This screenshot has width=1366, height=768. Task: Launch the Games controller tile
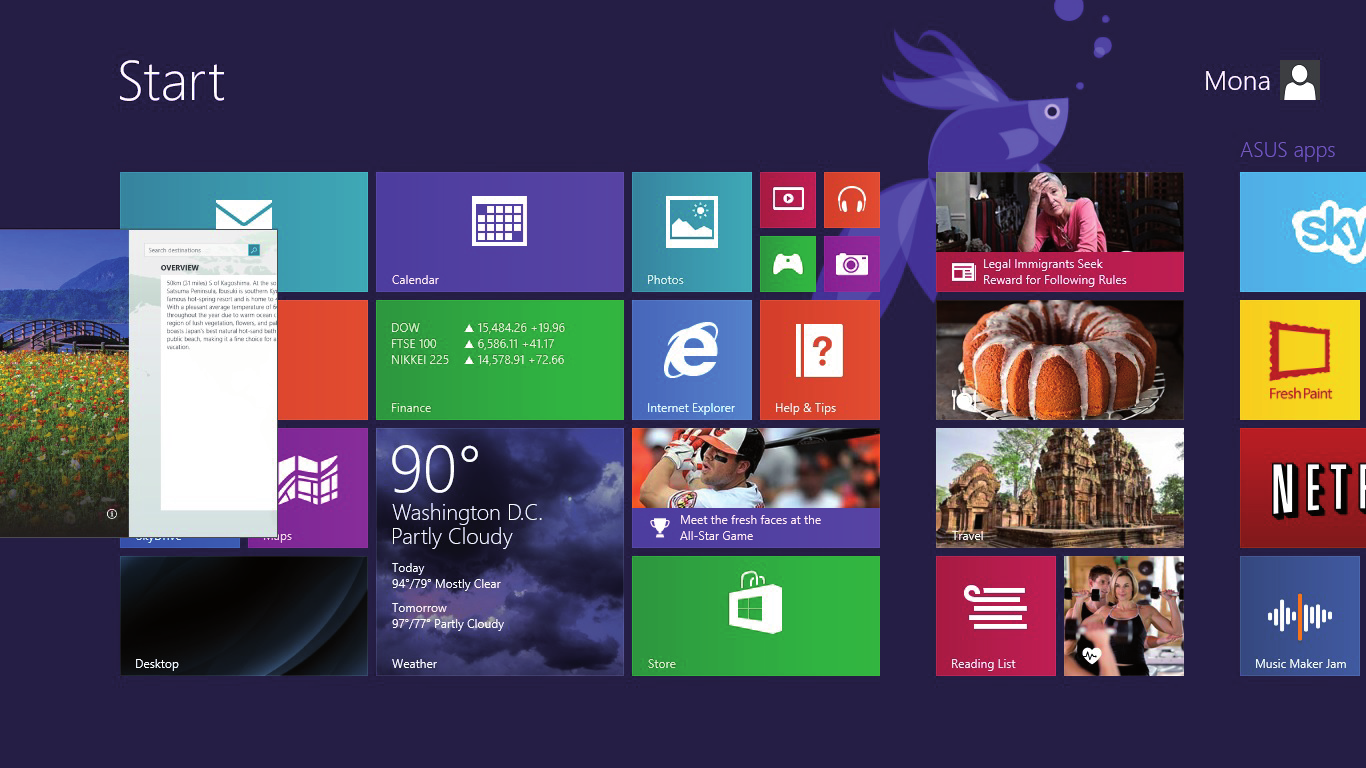[x=788, y=264]
